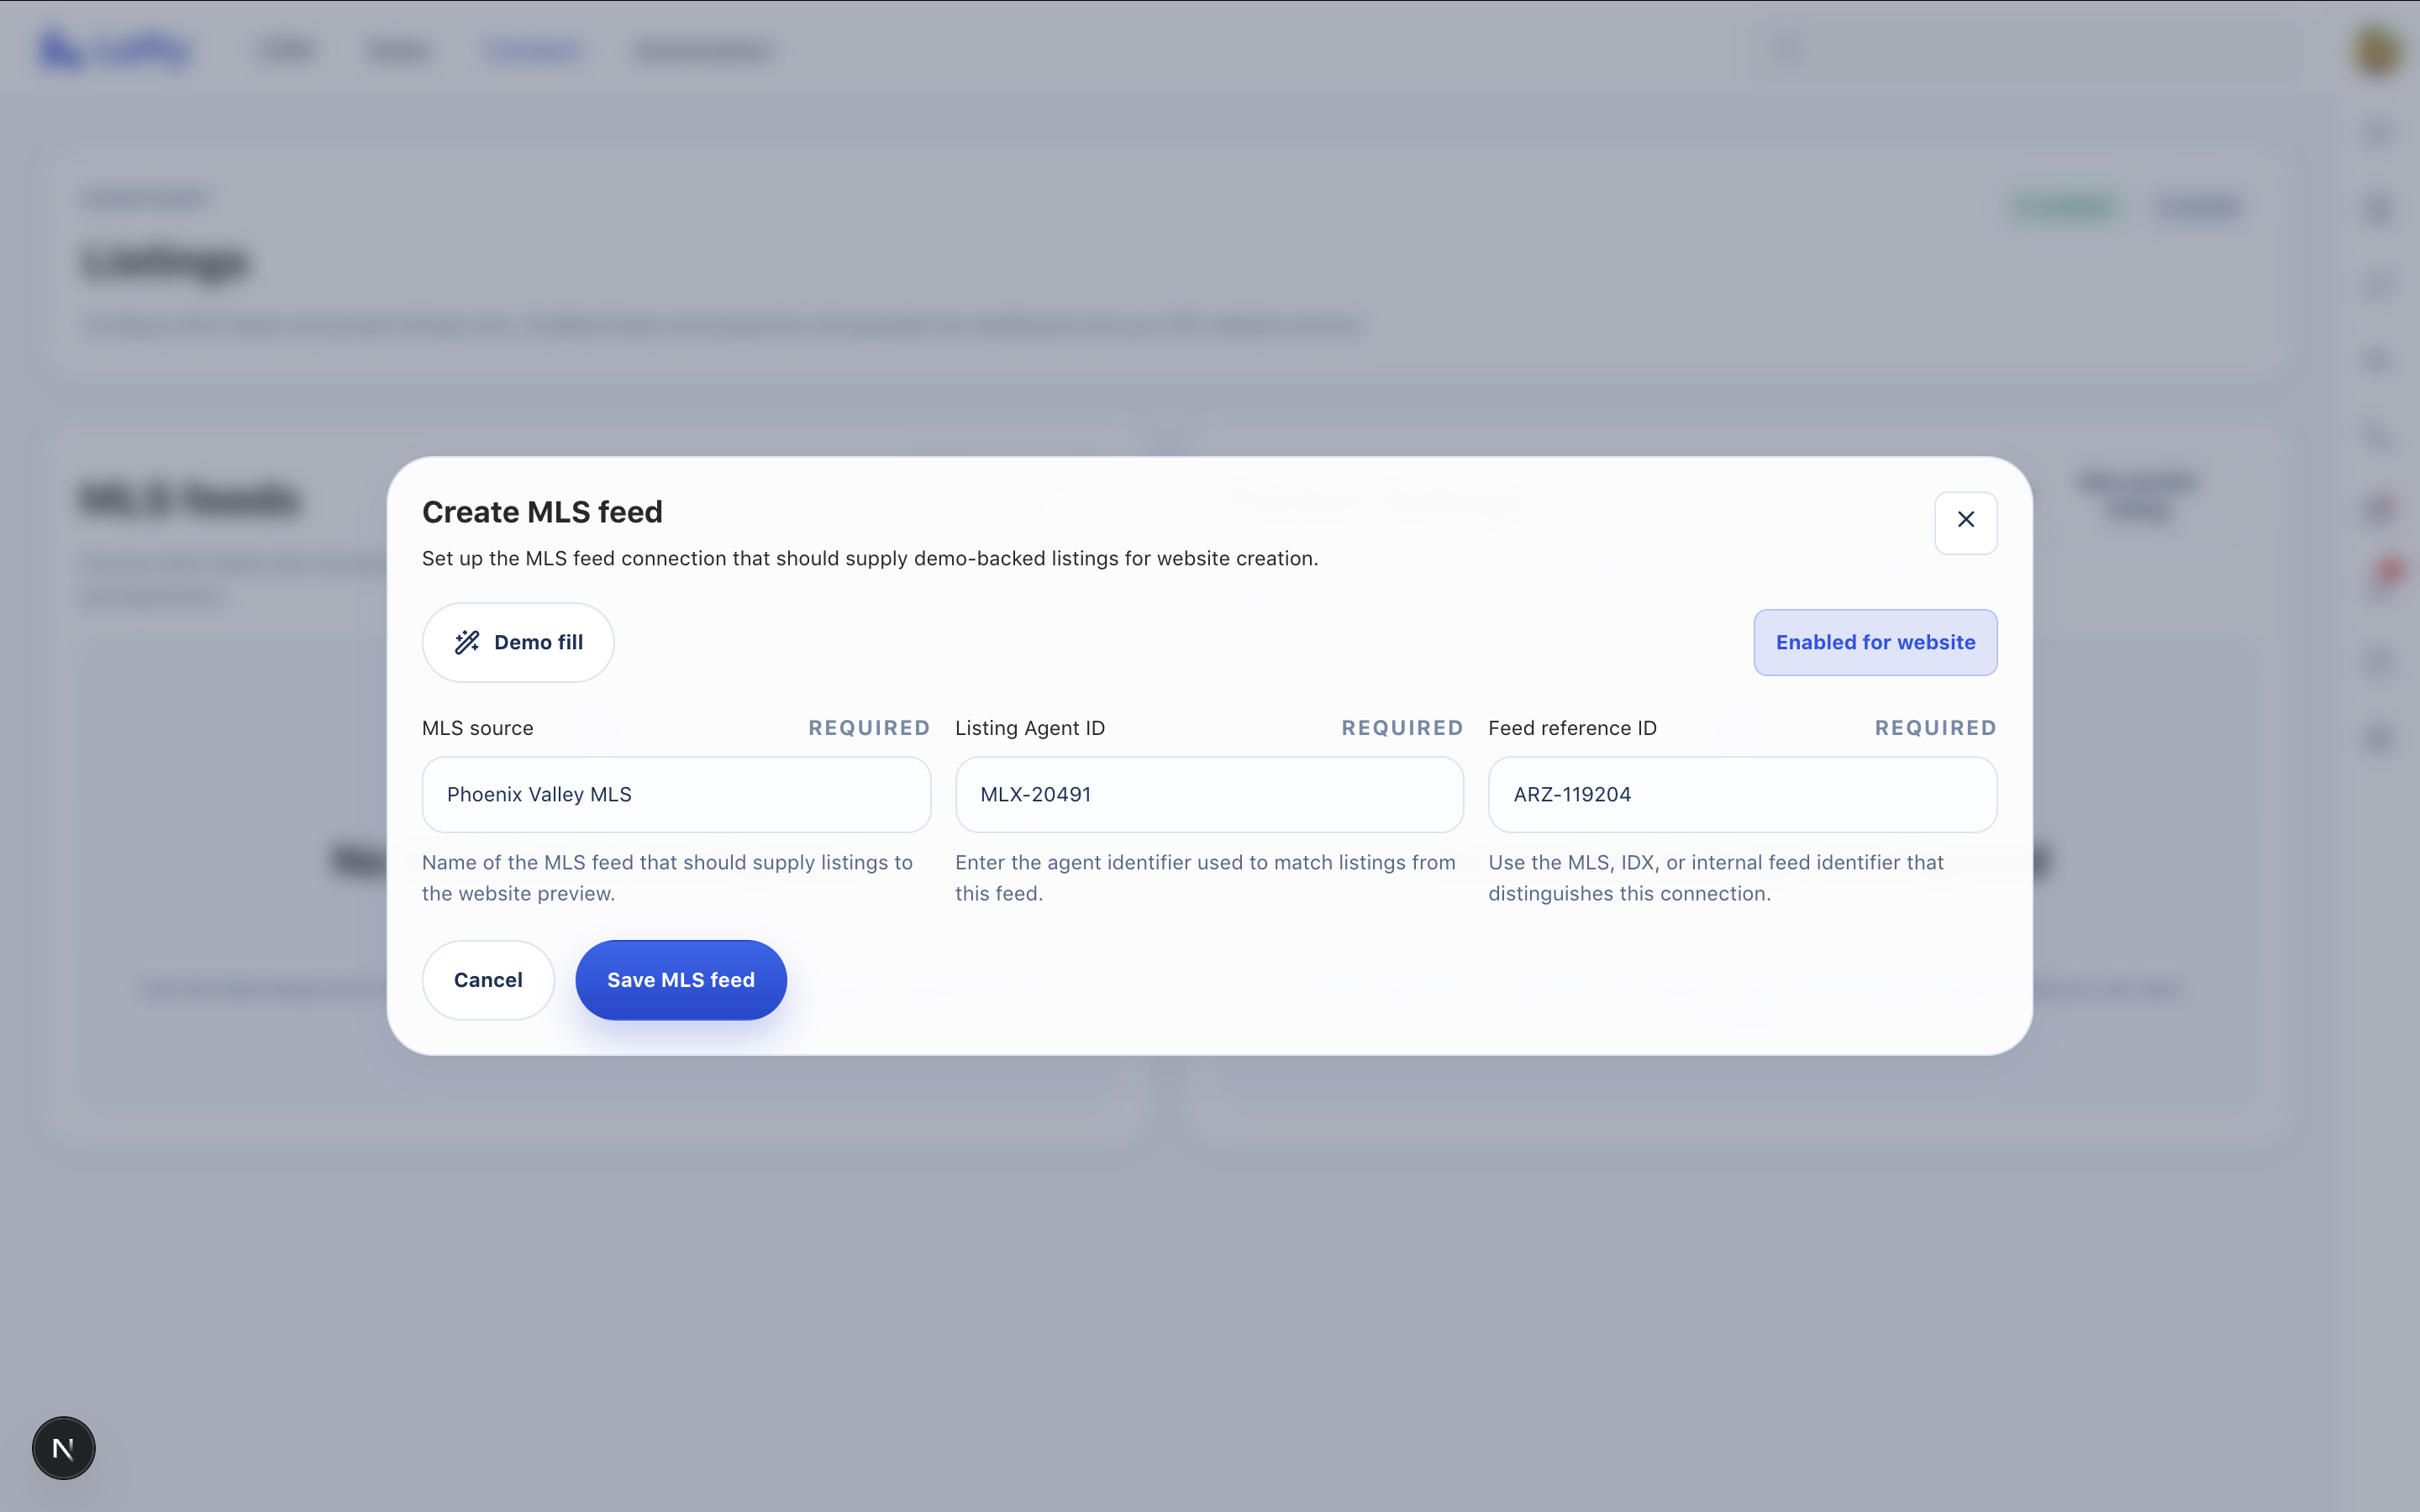
Task: Close the Create MLS feed dialog
Action: point(1965,521)
